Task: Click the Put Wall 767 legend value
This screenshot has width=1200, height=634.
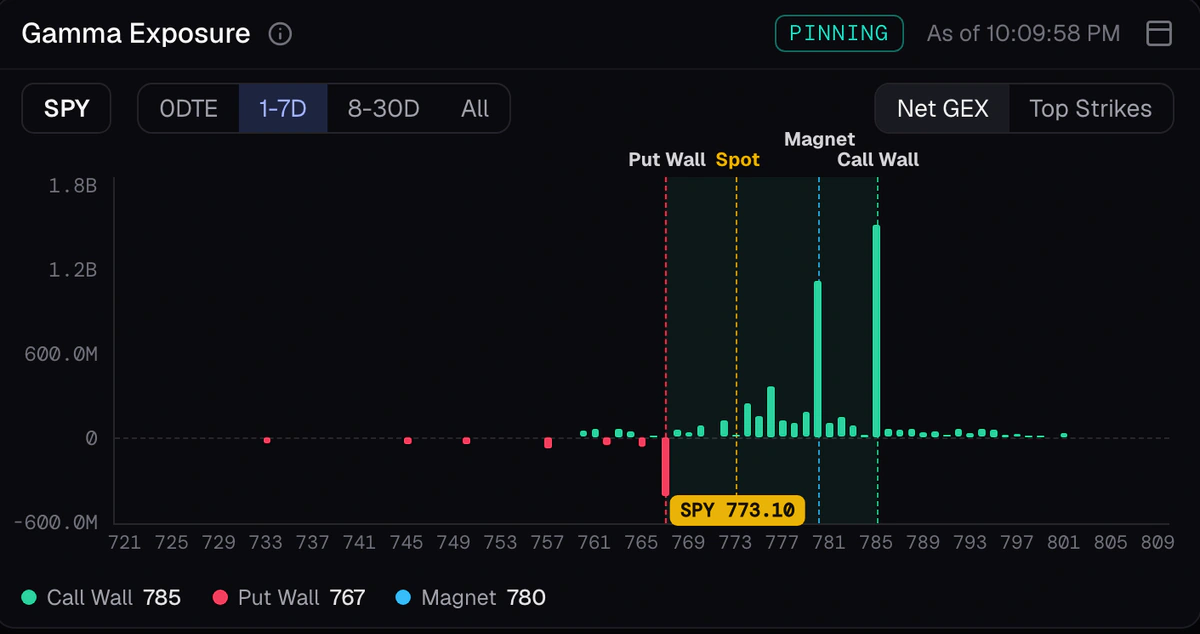Action: click(347, 598)
